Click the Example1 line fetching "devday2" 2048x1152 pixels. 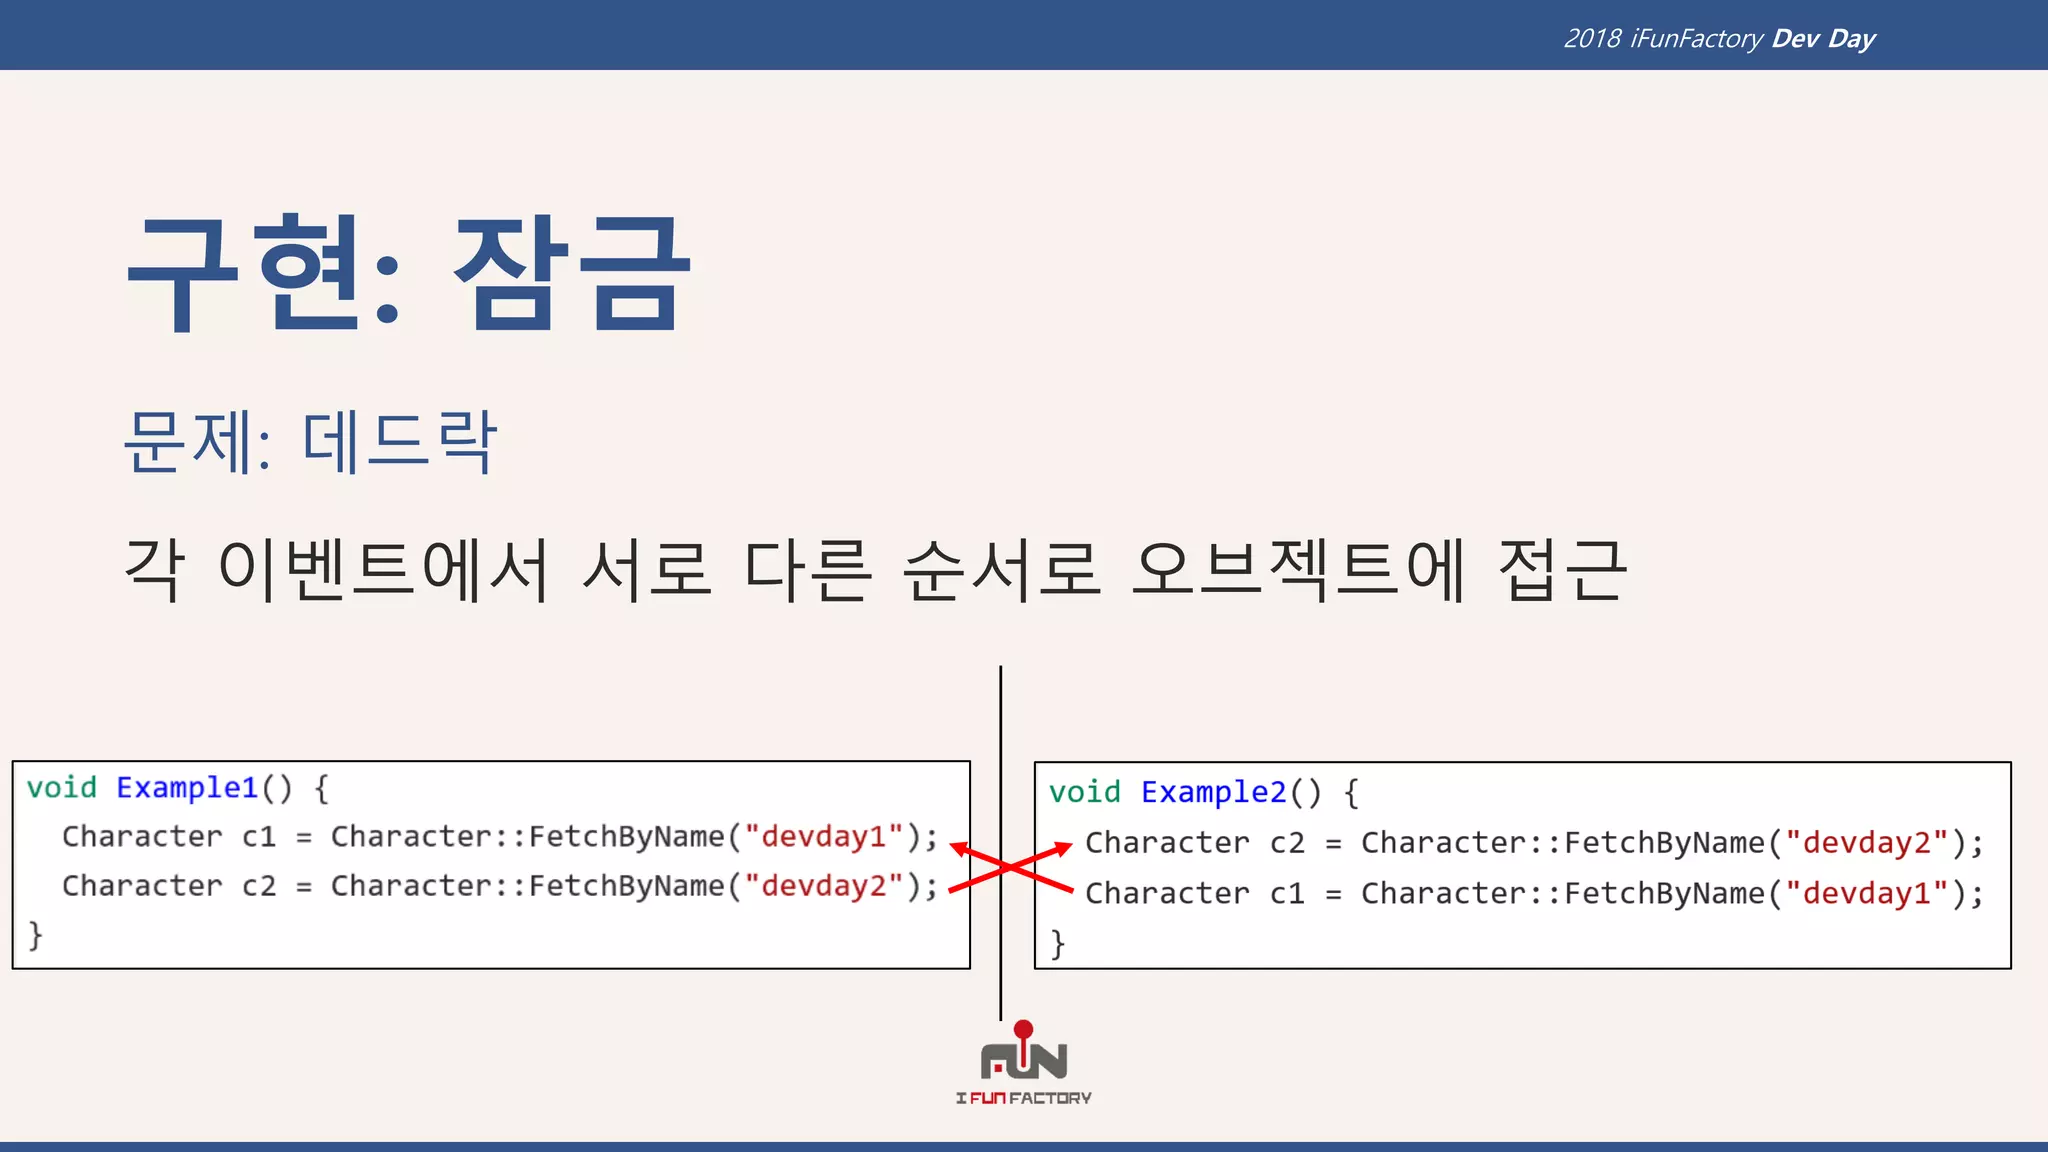coord(500,886)
